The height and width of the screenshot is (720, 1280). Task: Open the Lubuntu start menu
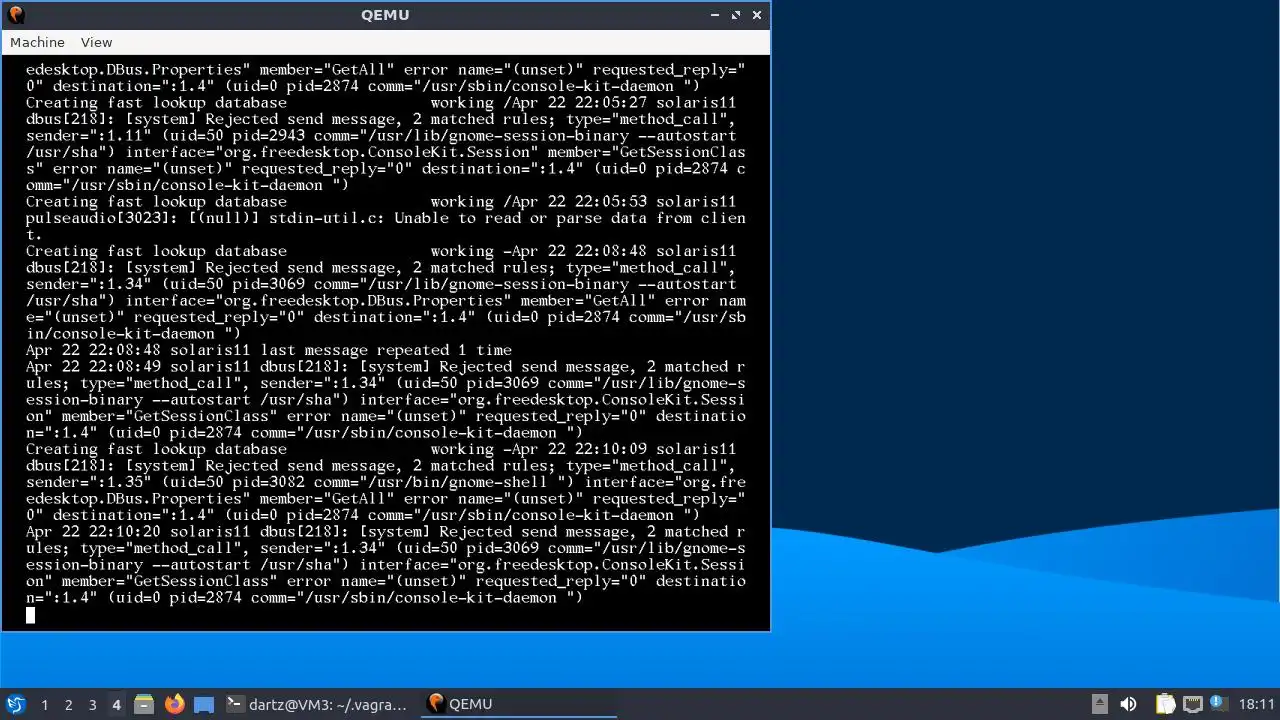15,704
